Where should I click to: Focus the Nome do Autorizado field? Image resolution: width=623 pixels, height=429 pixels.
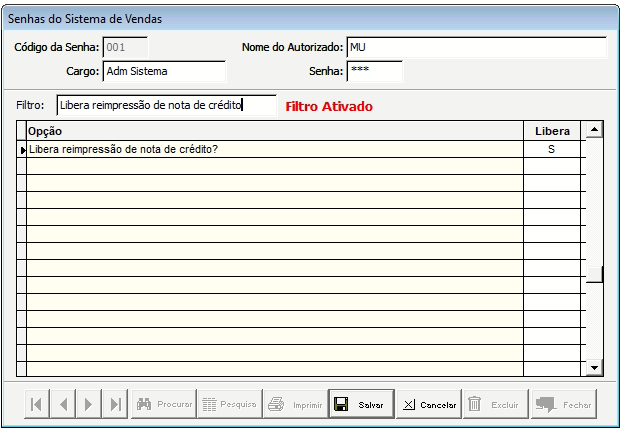(476, 48)
